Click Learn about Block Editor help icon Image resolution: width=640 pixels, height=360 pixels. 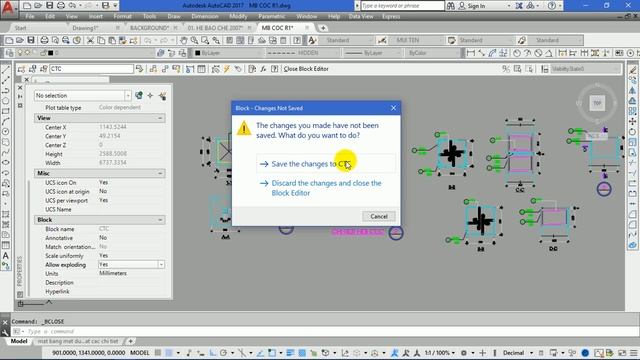coord(275,69)
